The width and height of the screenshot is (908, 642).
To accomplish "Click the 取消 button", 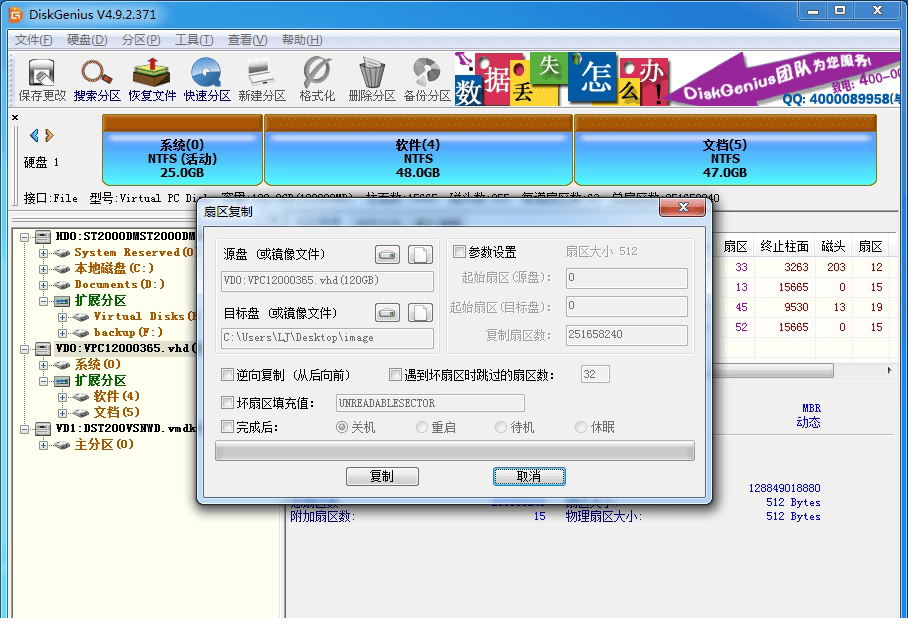I will click(529, 476).
